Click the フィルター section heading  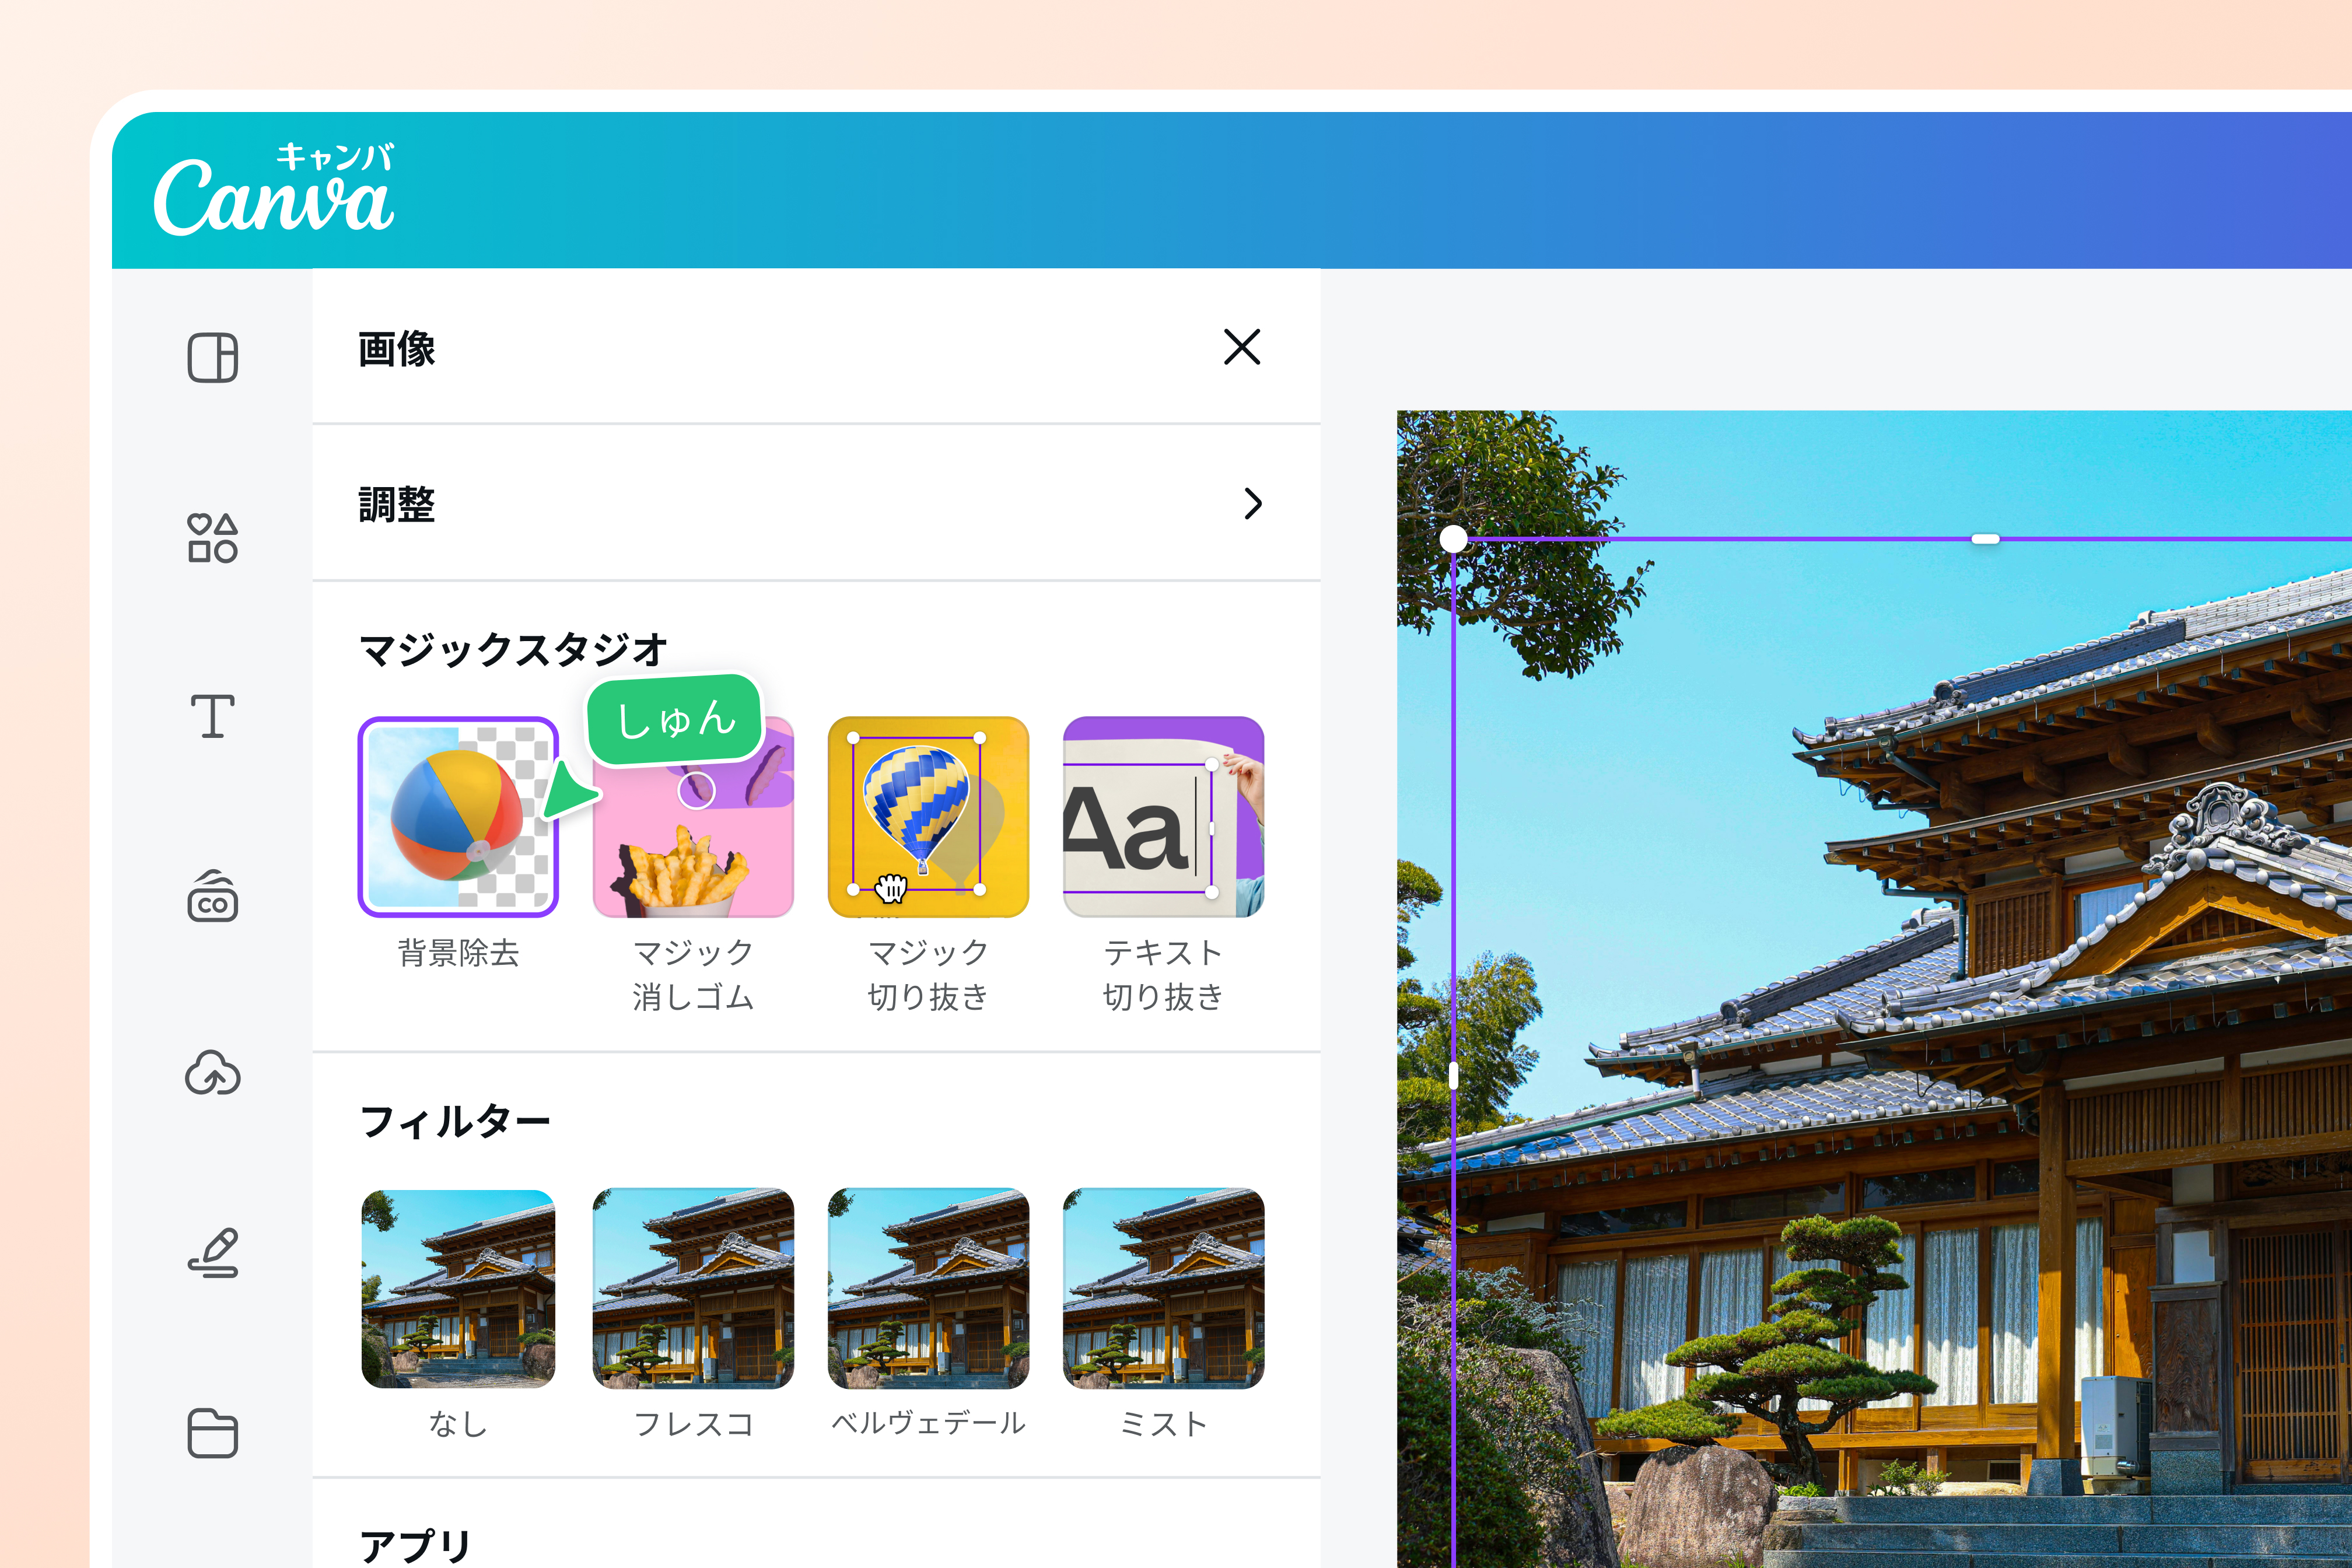click(x=455, y=1121)
